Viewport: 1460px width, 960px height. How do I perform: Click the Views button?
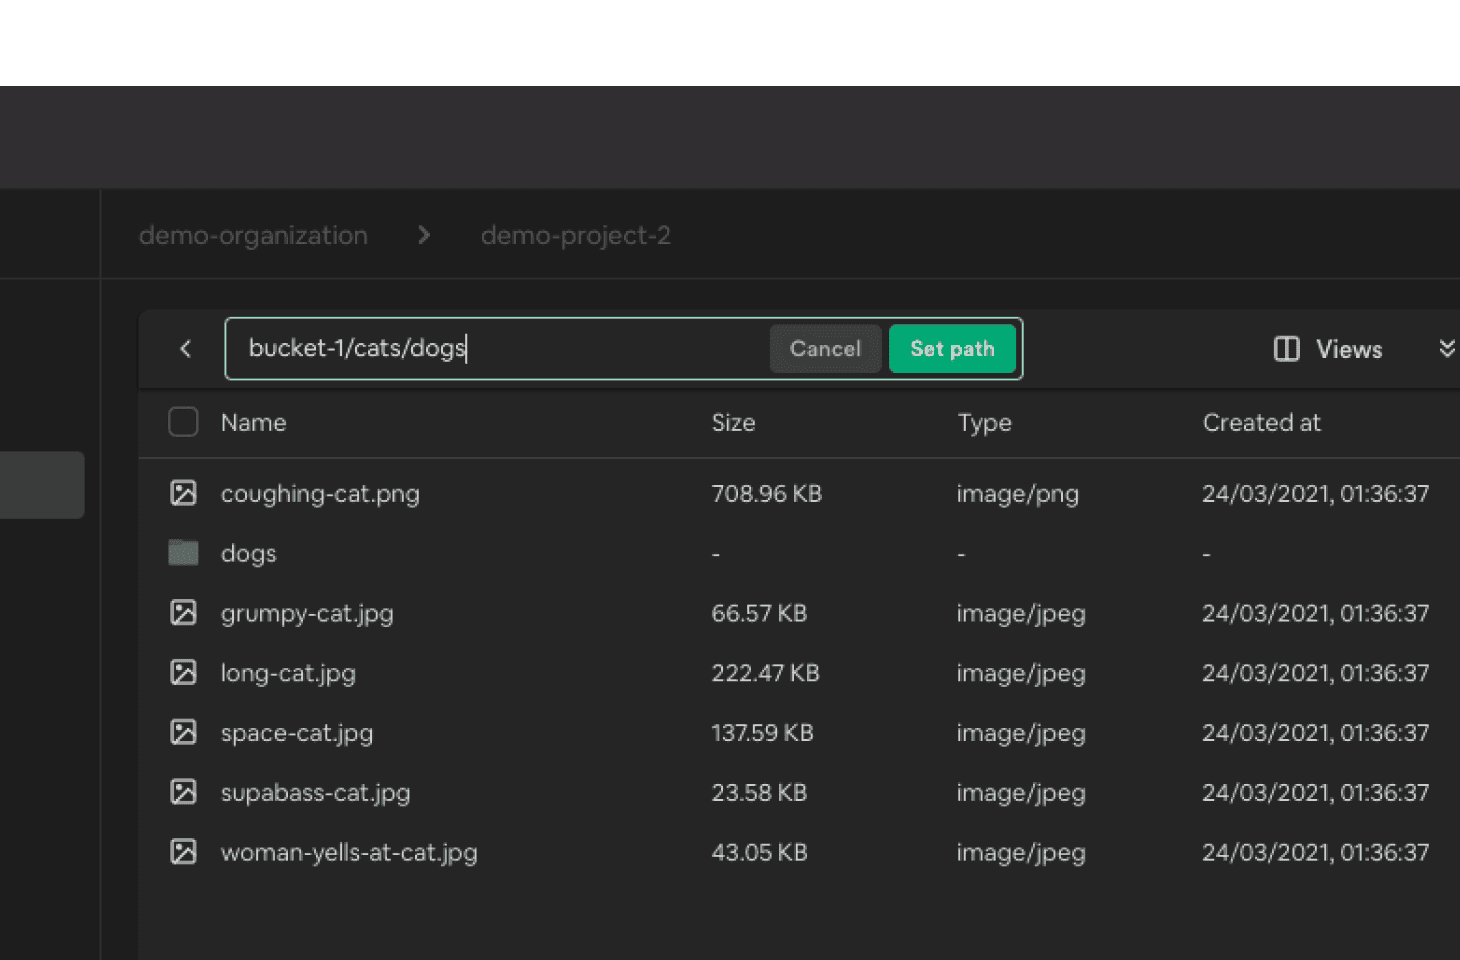tap(1347, 349)
